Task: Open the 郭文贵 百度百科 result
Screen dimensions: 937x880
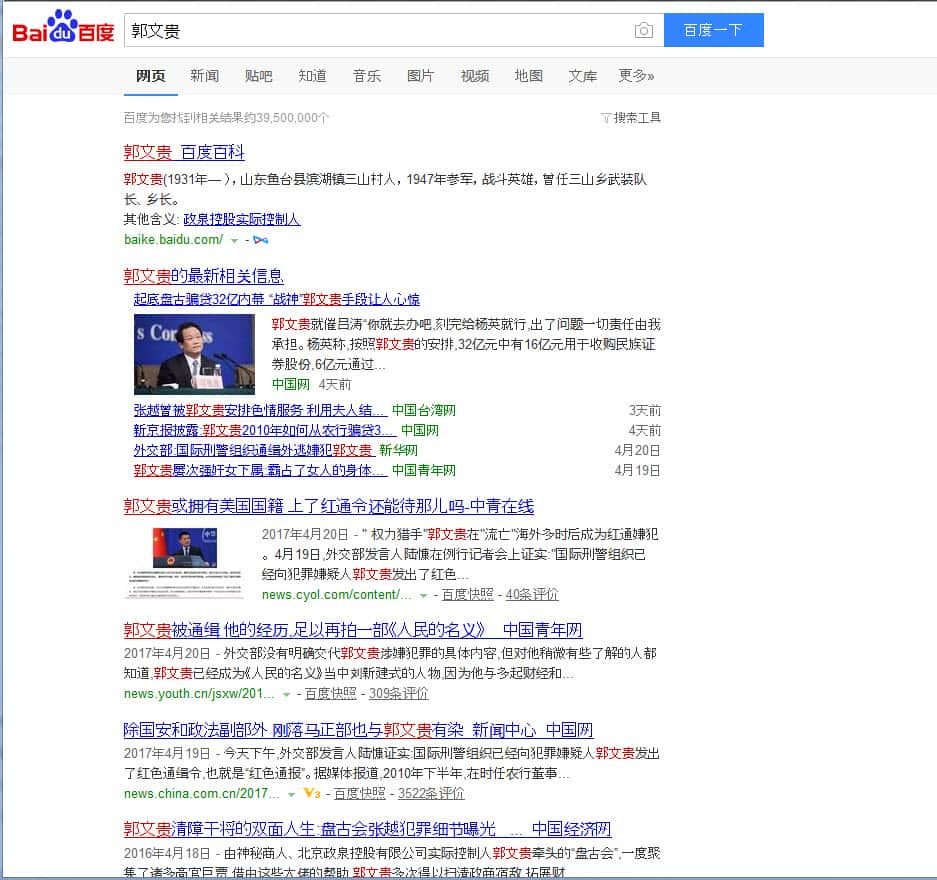Action: 184,153
